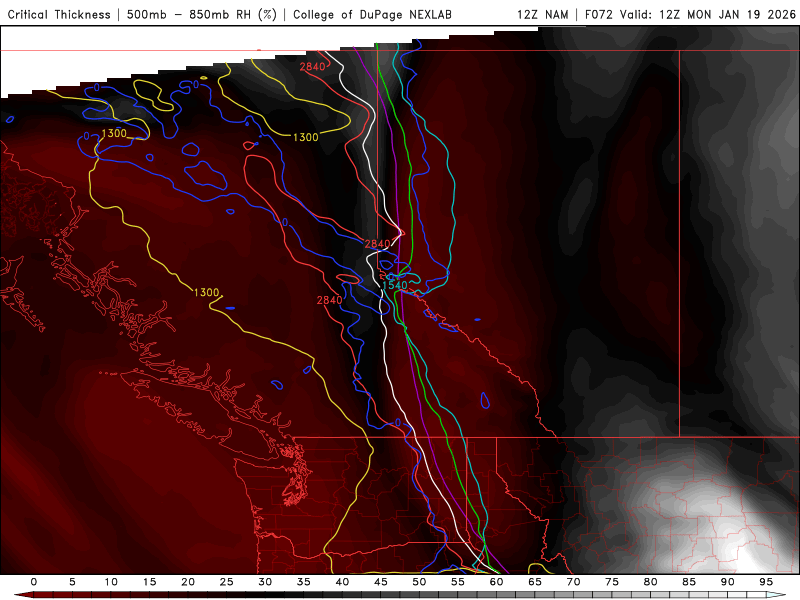
Task: Click the colorbar tick label "40"
Action: click(342, 582)
